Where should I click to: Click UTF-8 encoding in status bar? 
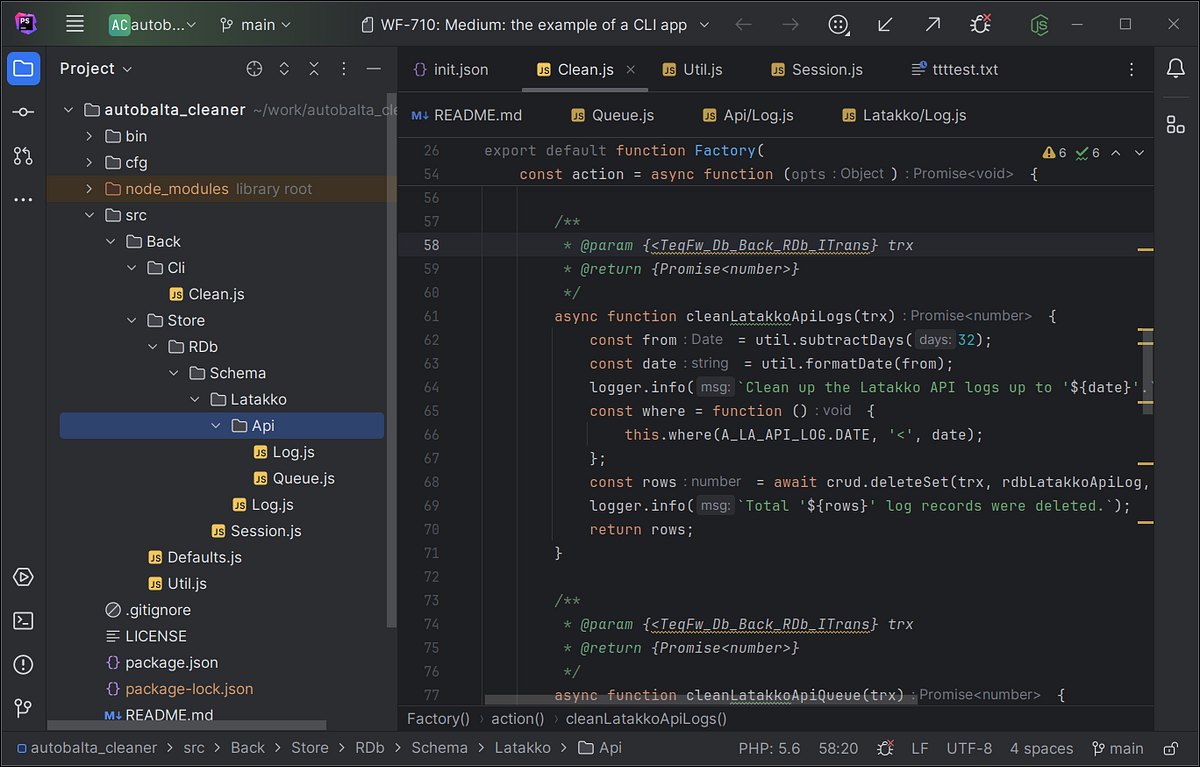[968, 748]
